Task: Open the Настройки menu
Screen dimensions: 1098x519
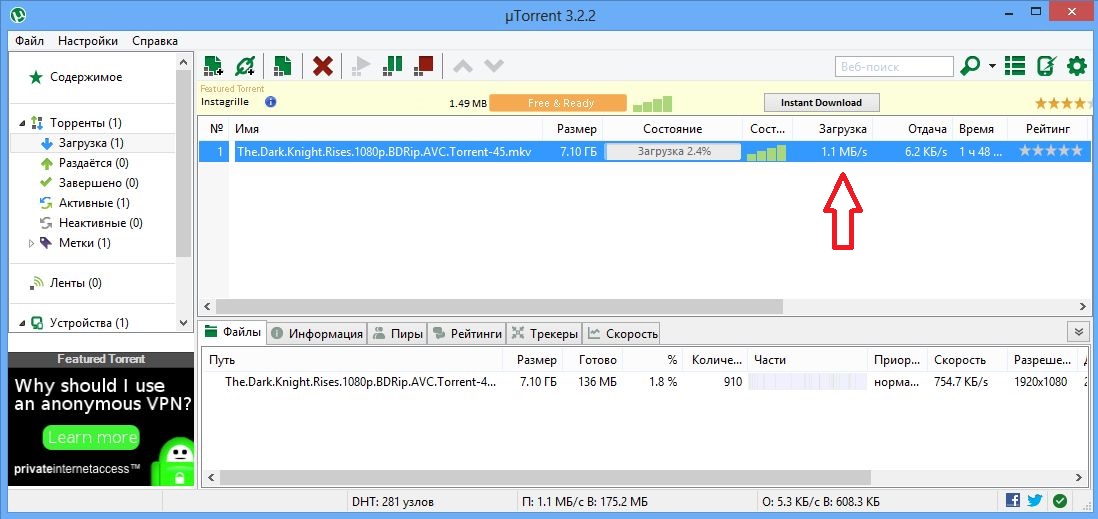Action: 88,41
